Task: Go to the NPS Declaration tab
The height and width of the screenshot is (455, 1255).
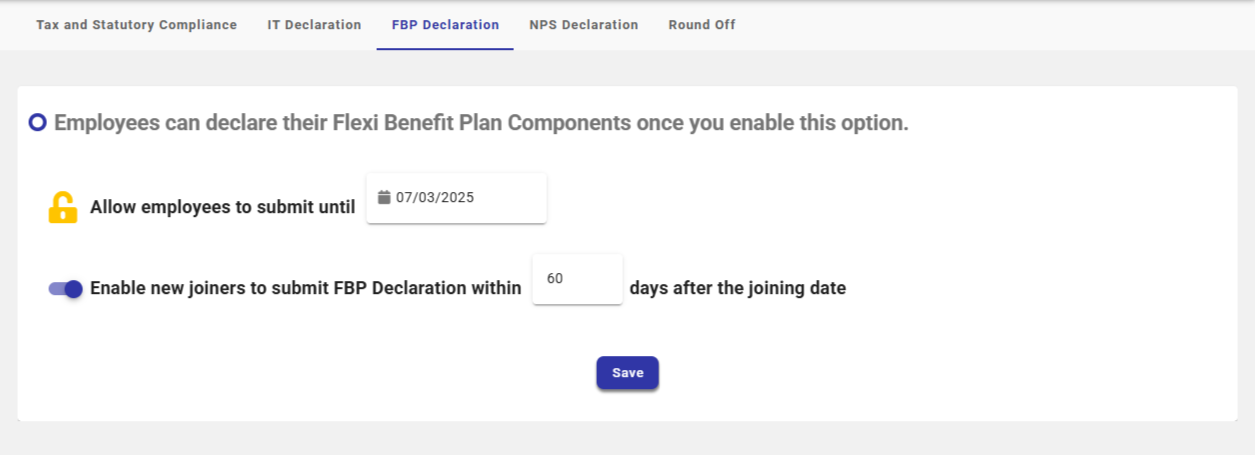Action: click(x=583, y=25)
